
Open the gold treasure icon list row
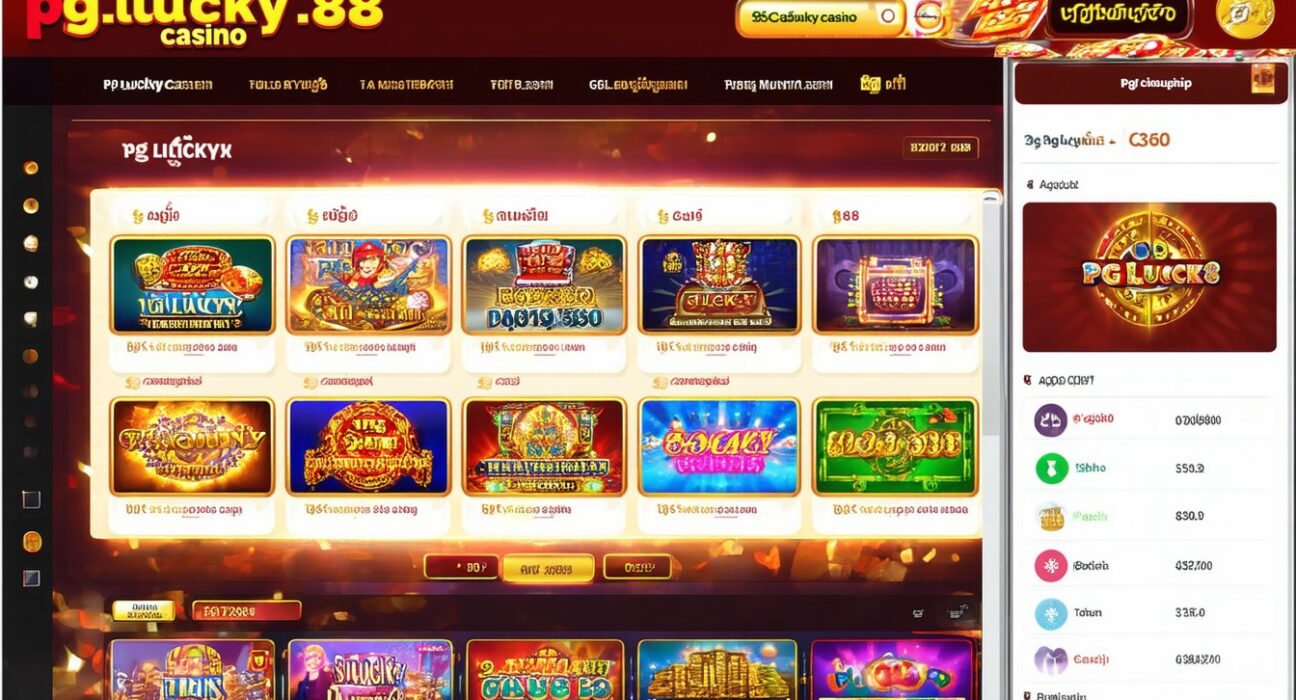pyautogui.click(x=1149, y=517)
